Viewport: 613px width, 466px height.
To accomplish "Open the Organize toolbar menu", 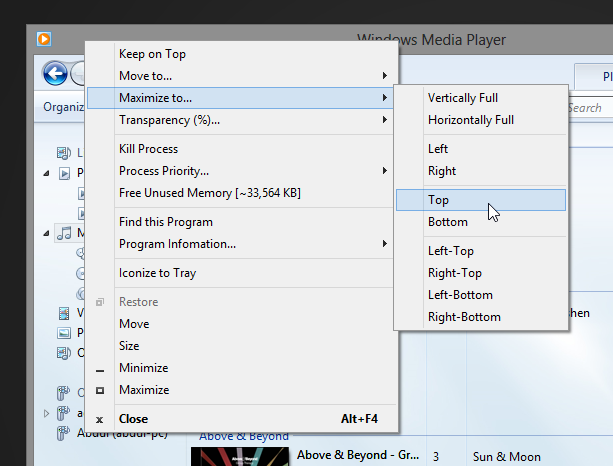I will pyautogui.click(x=64, y=107).
